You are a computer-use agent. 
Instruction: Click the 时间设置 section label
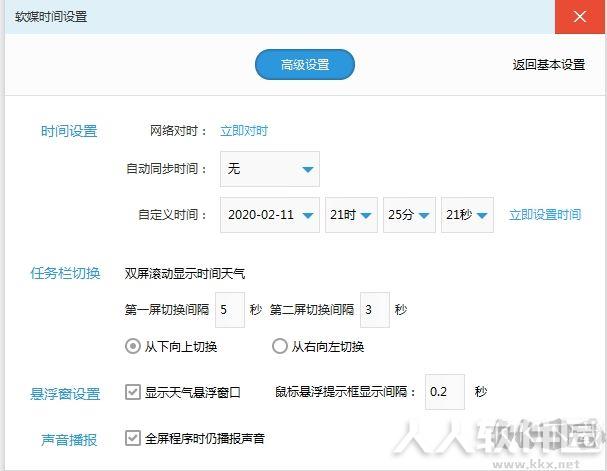[x=69, y=131]
